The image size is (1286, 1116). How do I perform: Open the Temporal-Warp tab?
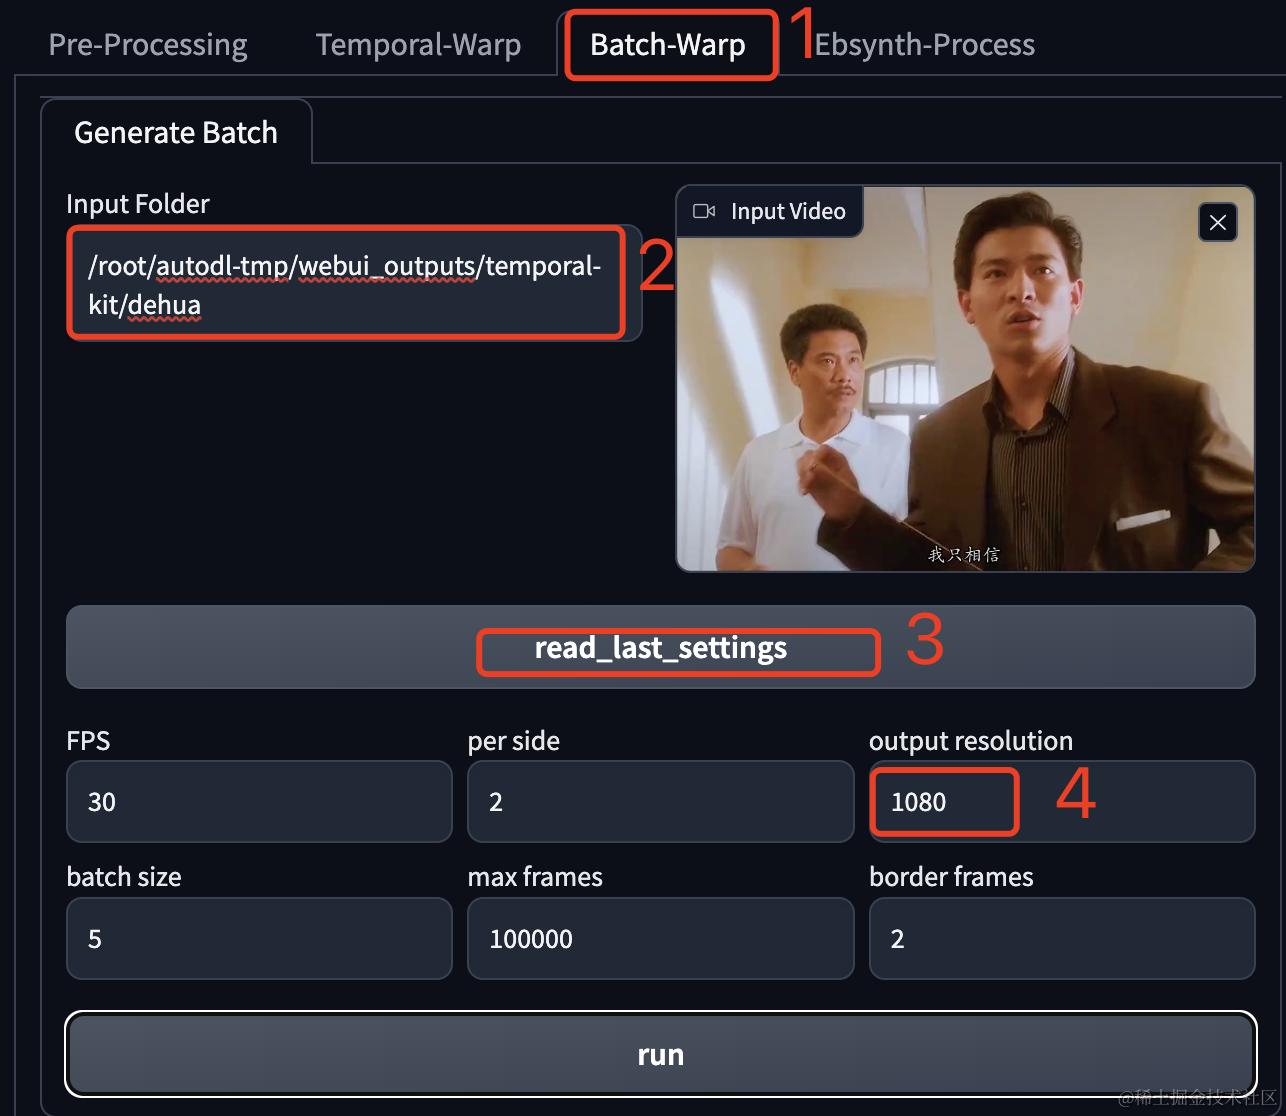[418, 45]
